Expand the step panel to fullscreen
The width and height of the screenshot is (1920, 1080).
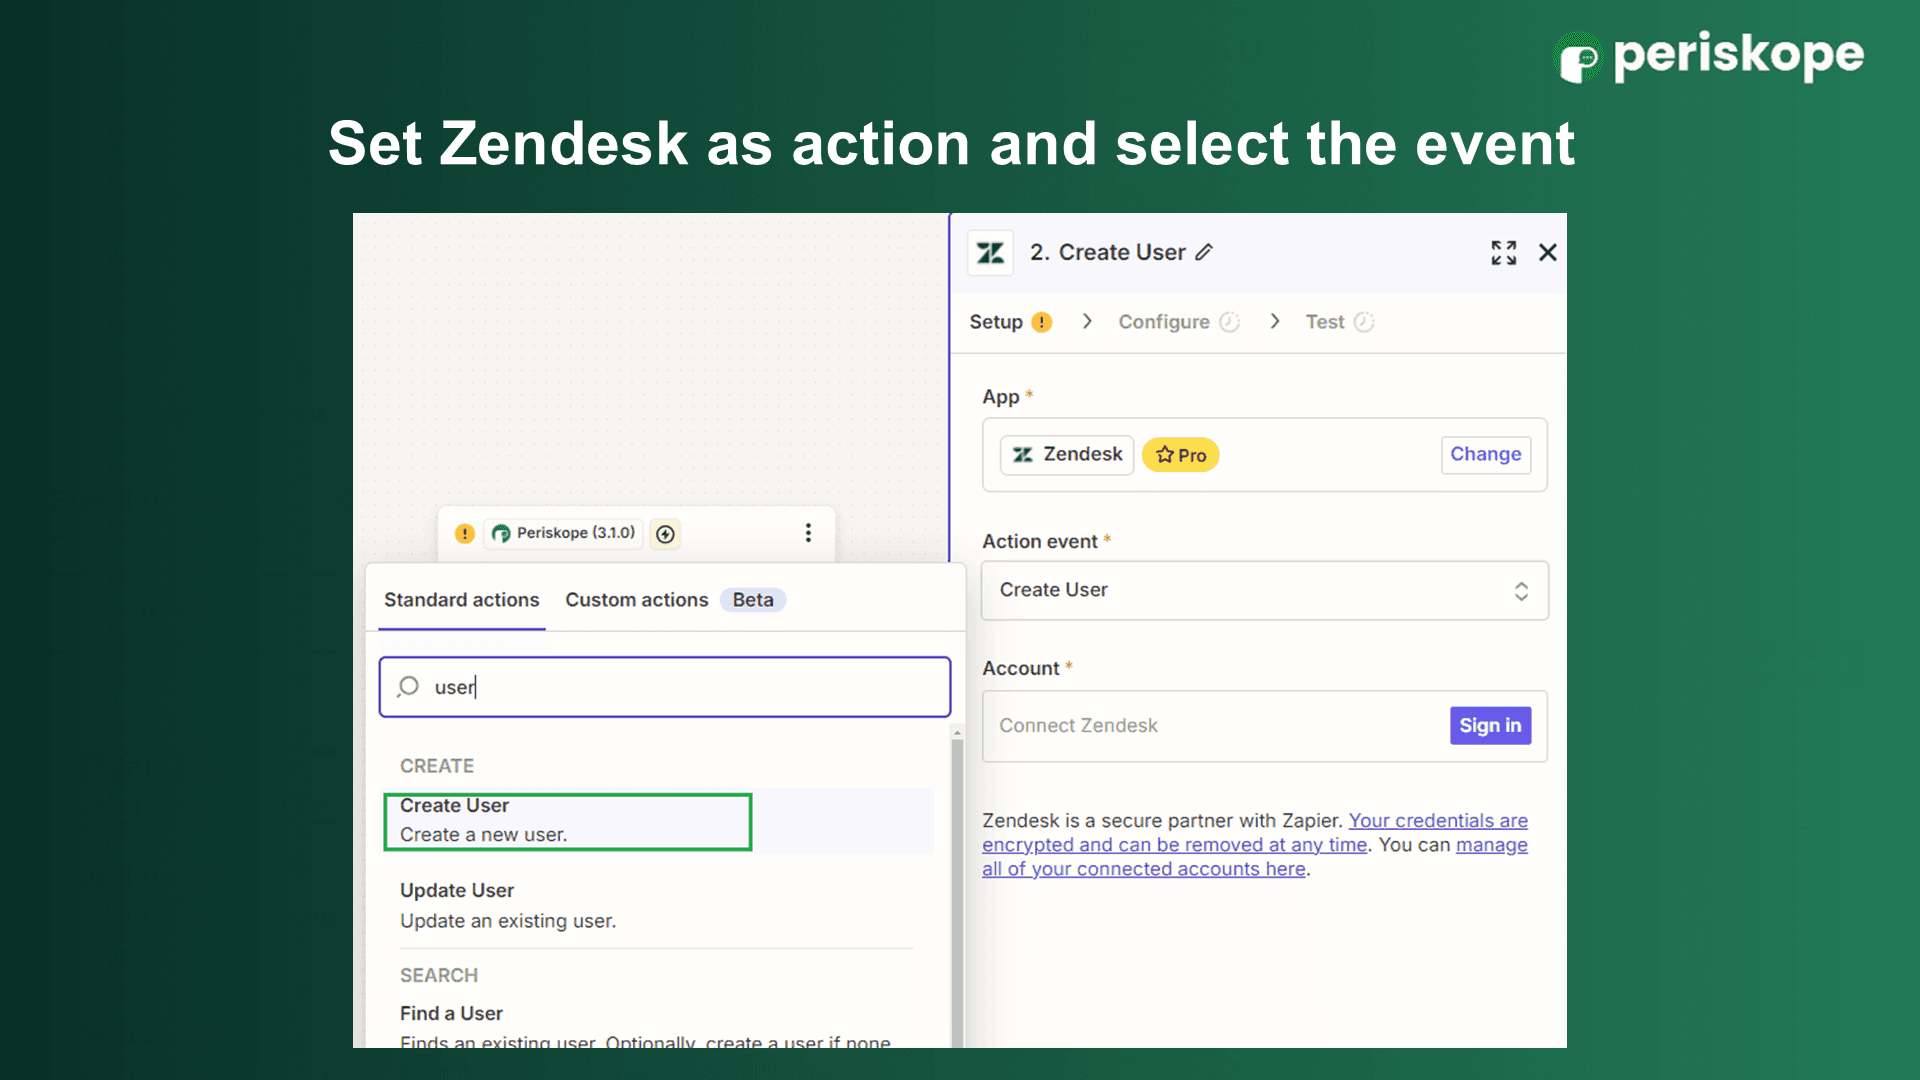(x=1503, y=253)
